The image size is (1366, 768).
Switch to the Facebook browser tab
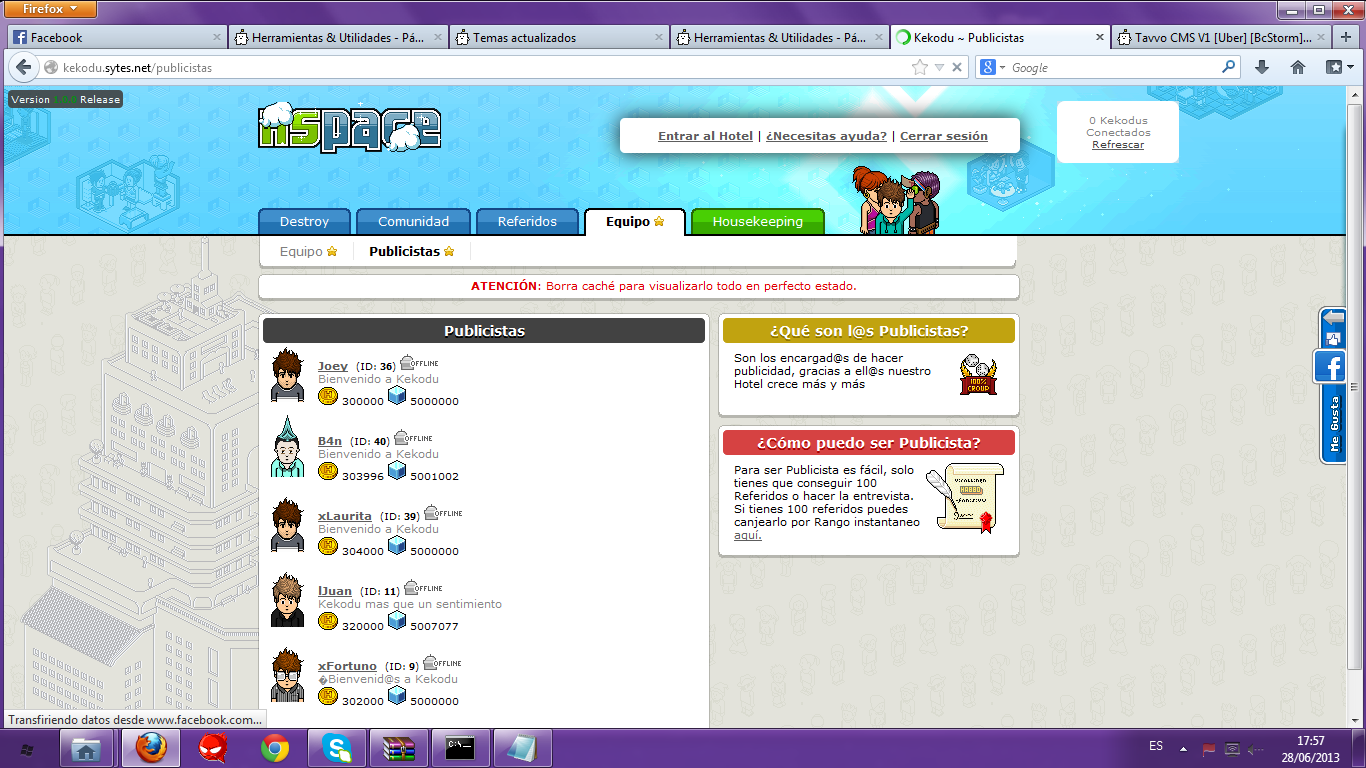click(116, 37)
